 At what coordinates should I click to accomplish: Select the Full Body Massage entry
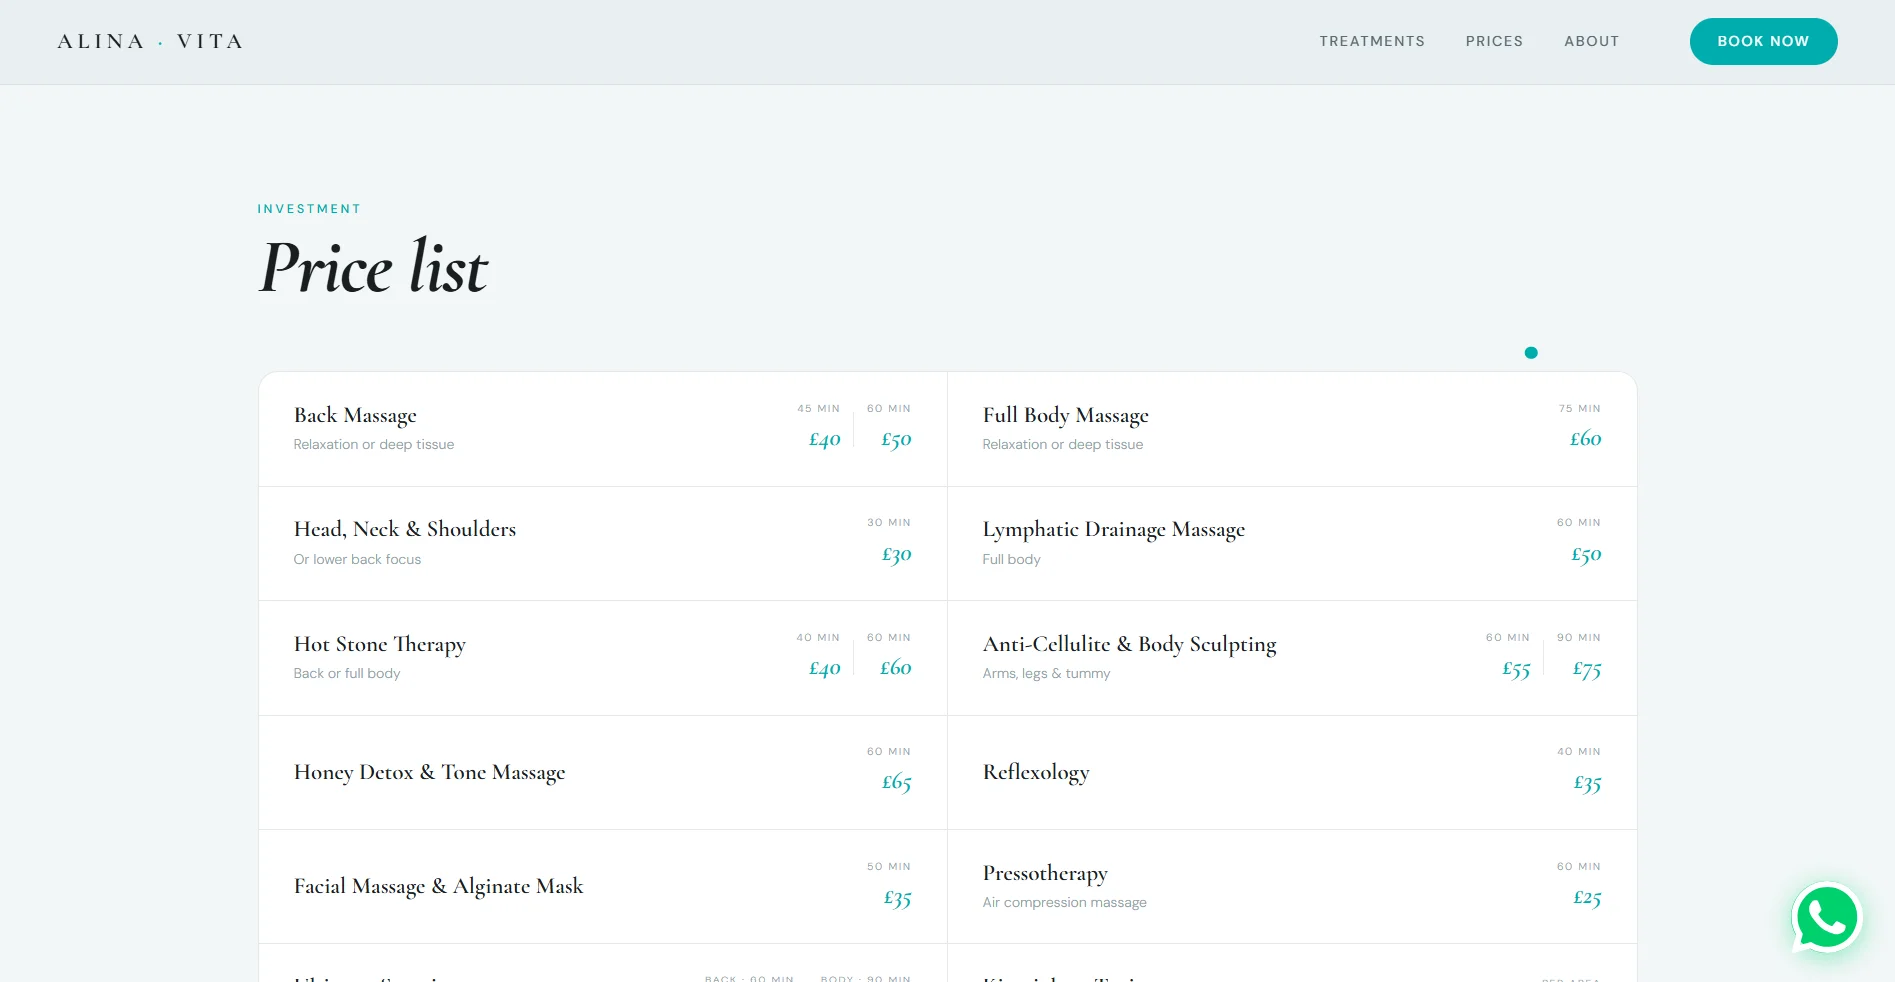(x=1065, y=415)
